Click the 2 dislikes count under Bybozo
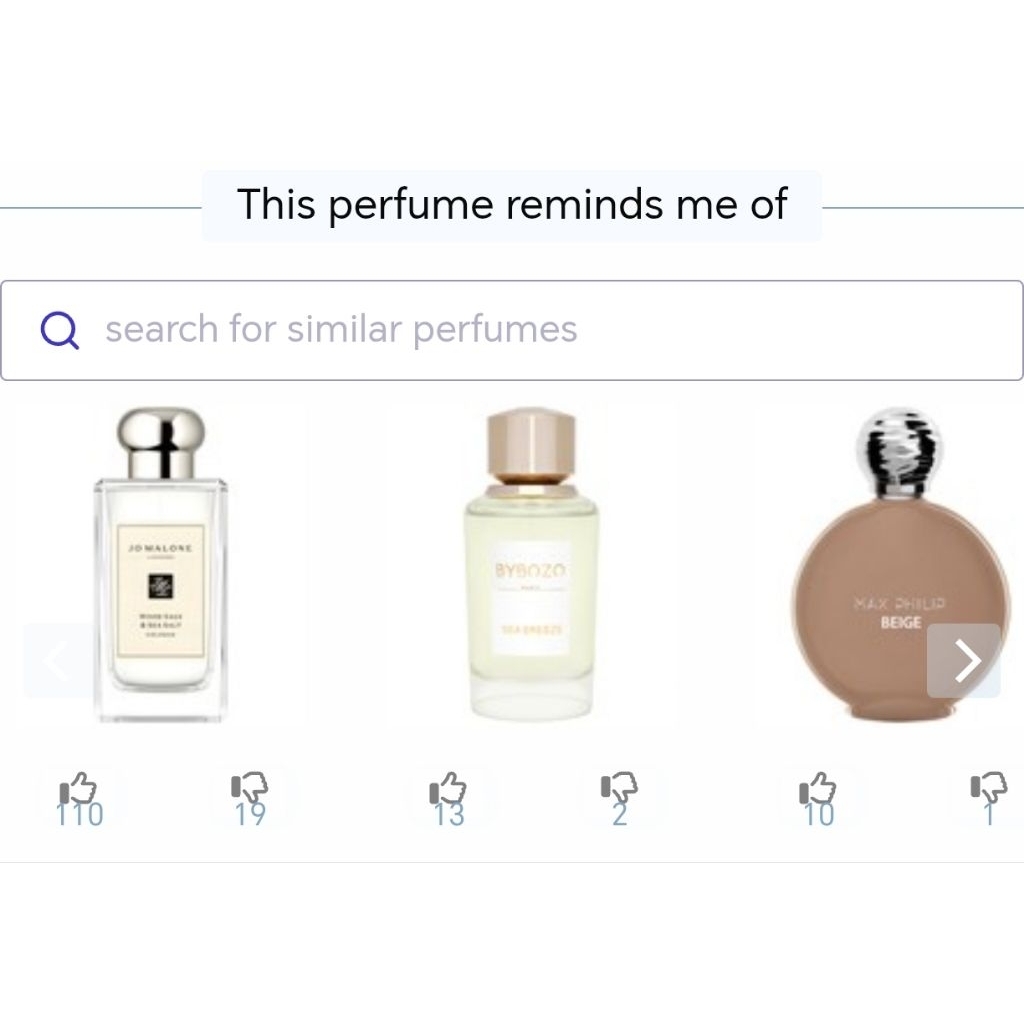The image size is (1024, 1024). [620, 814]
